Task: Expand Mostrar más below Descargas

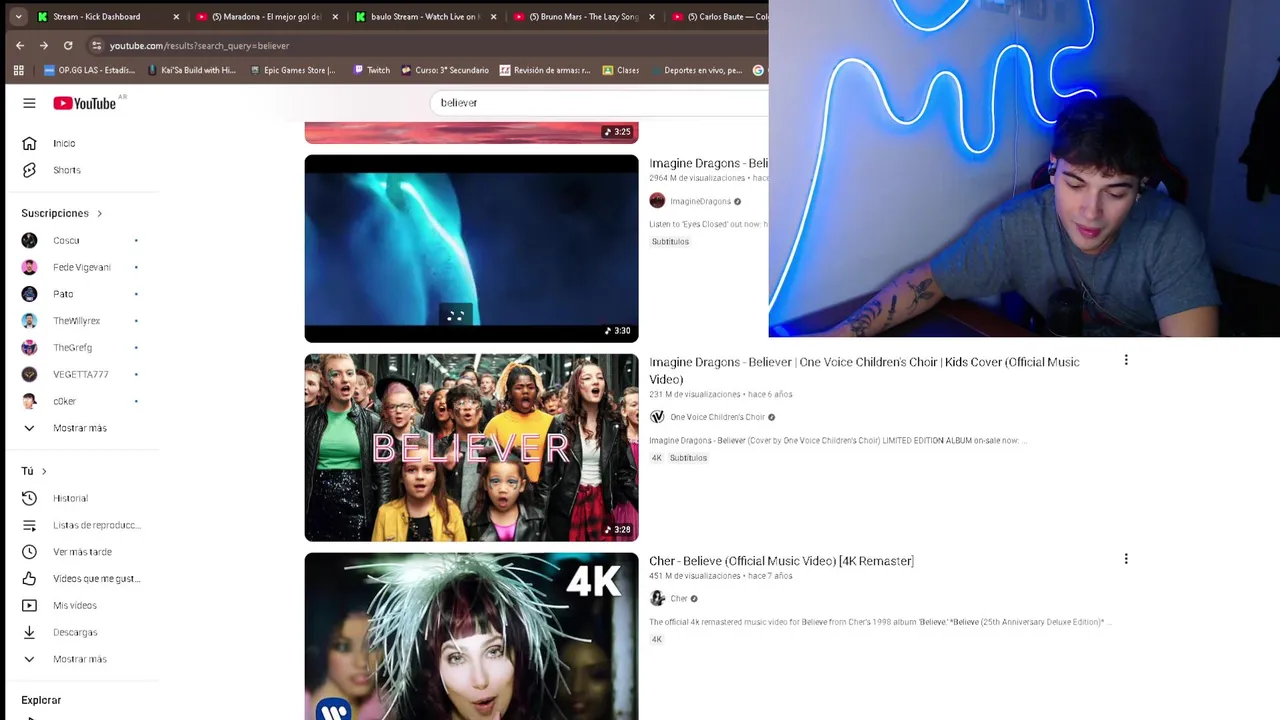Action: [80, 659]
